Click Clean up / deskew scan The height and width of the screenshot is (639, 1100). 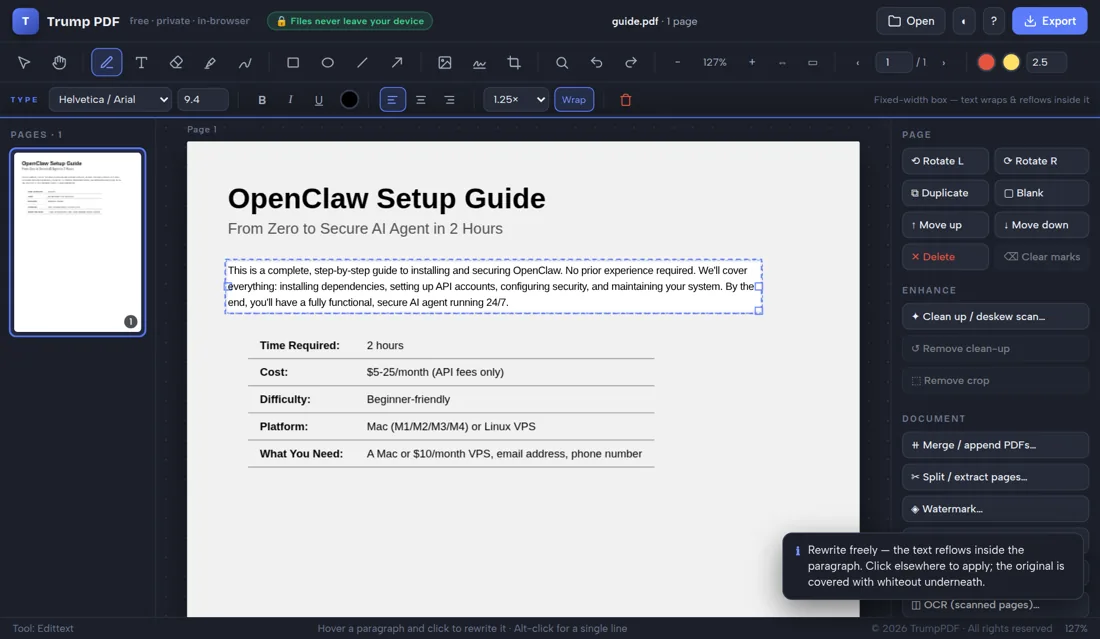click(x=995, y=316)
